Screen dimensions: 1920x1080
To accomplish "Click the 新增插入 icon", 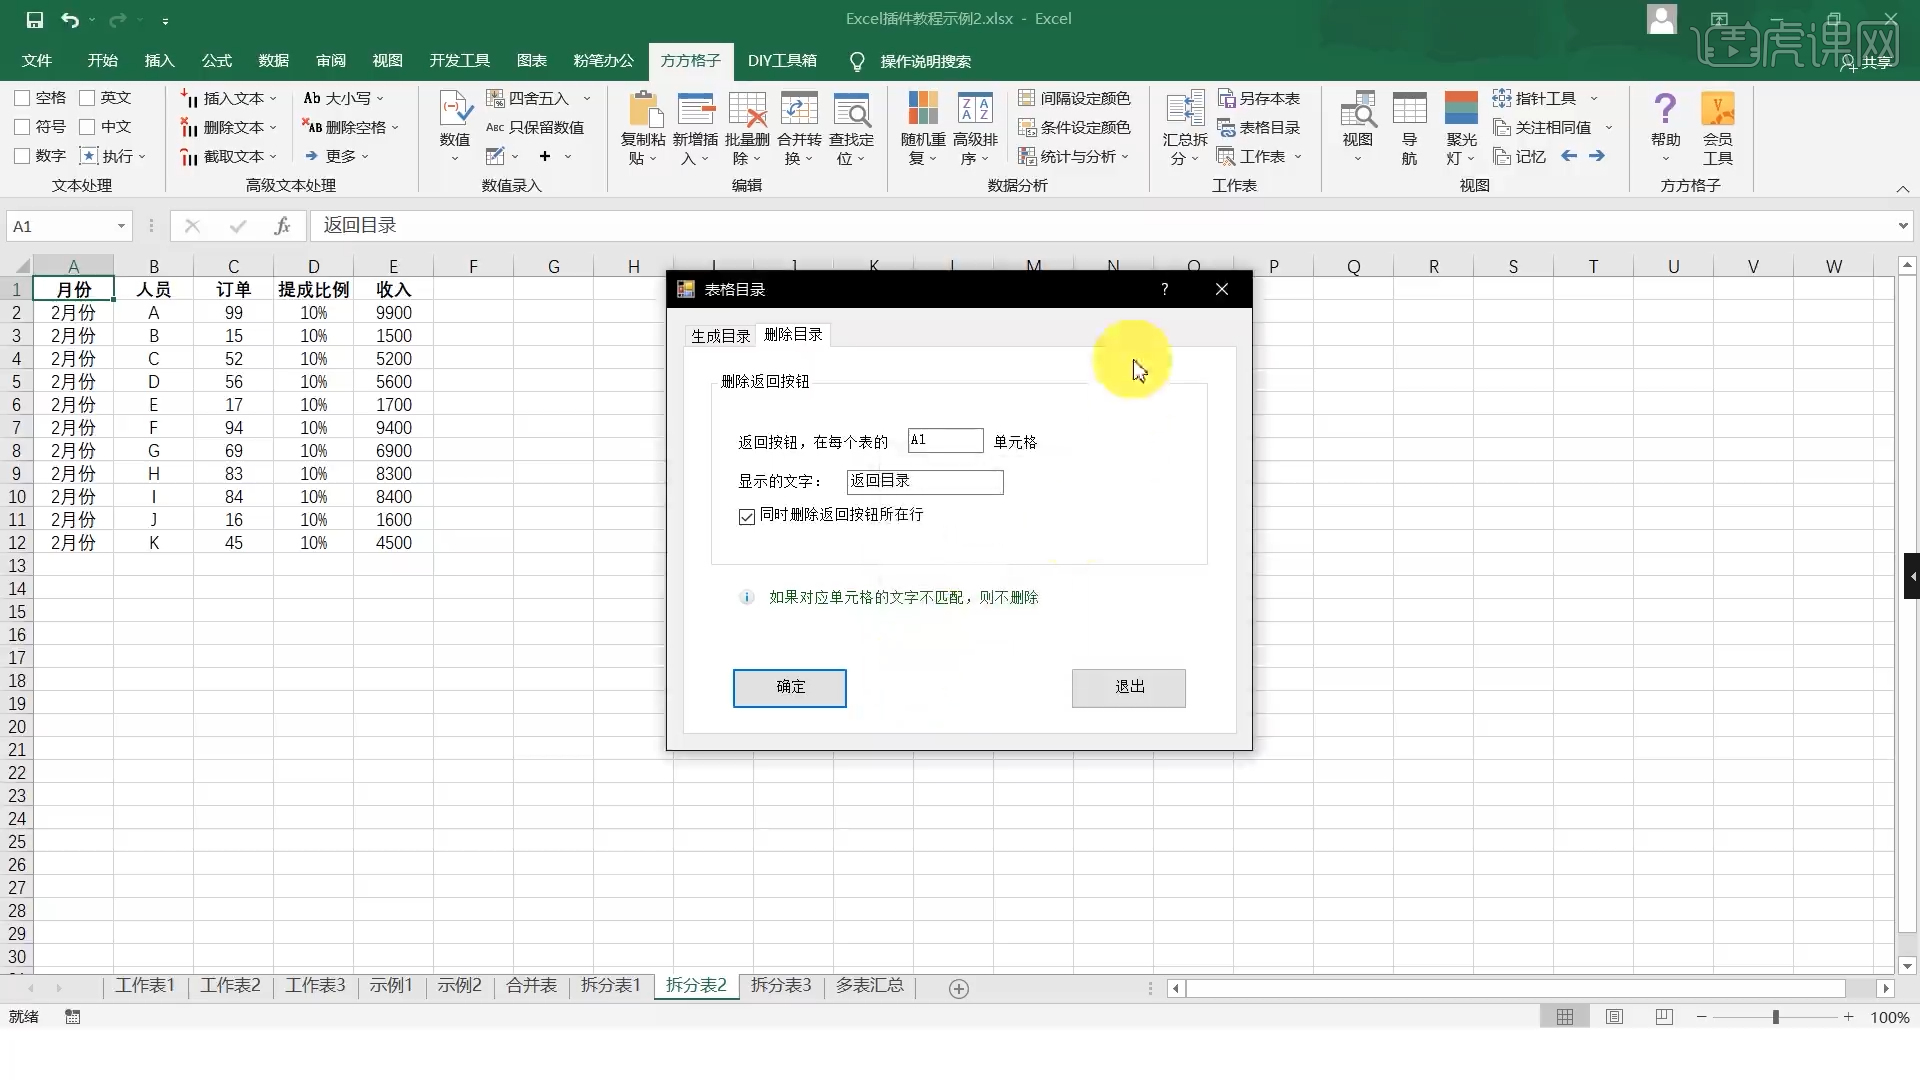I will point(696,109).
